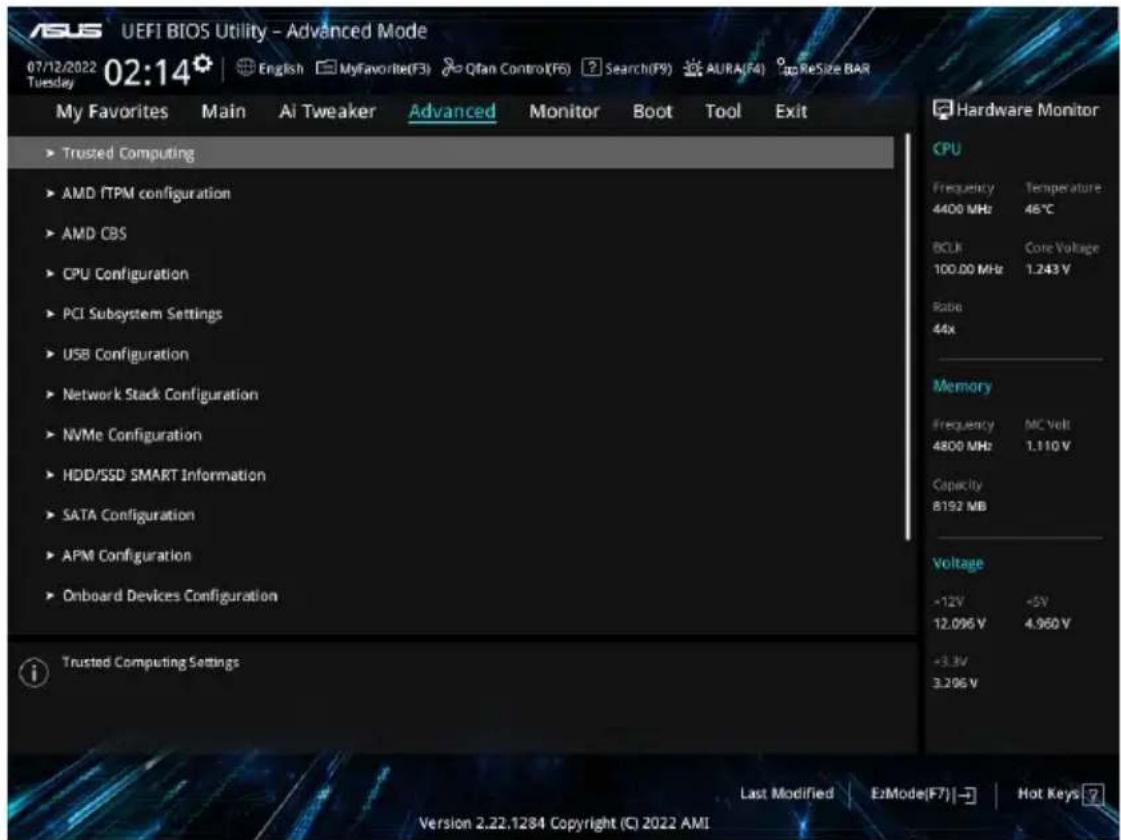Viewport: 1121px width, 840px height.
Task: Expand the CPU Configuration arrow
Action: pos(50,274)
